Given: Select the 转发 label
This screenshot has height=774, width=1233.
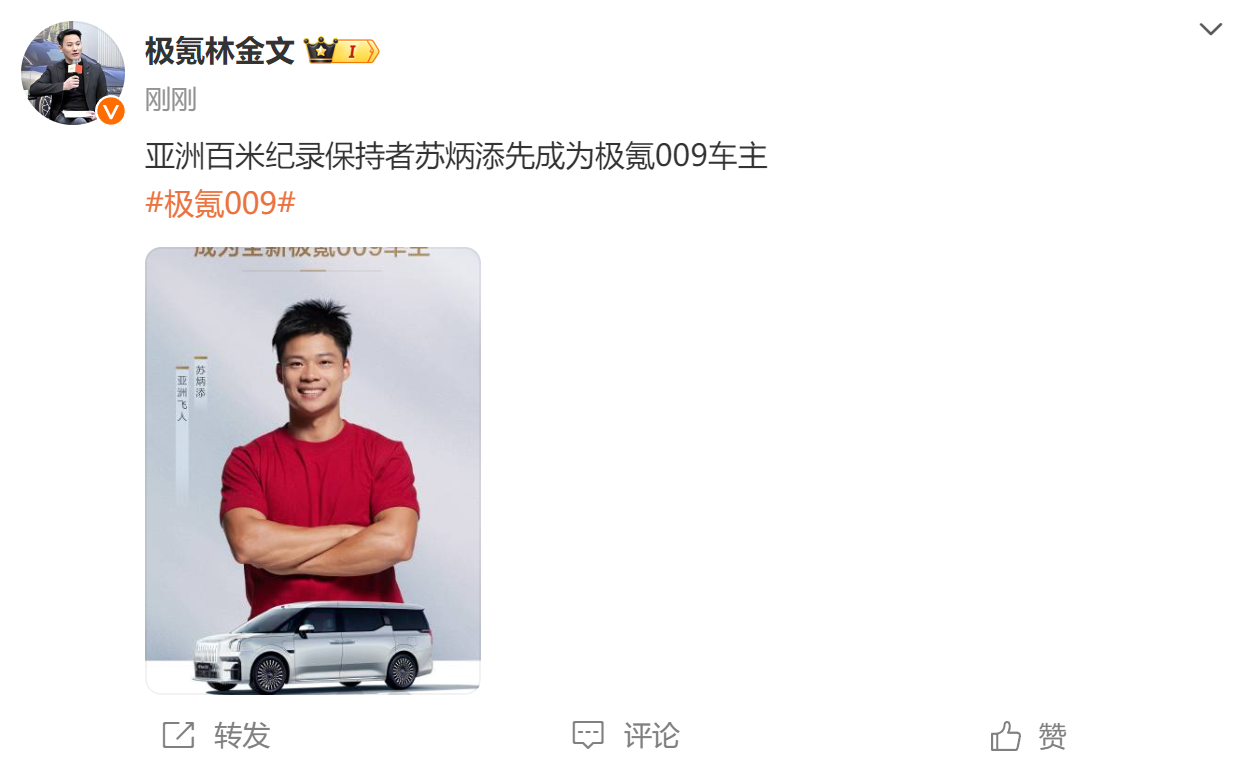Looking at the screenshot, I should pyautogui.click(x=242, y=736).
